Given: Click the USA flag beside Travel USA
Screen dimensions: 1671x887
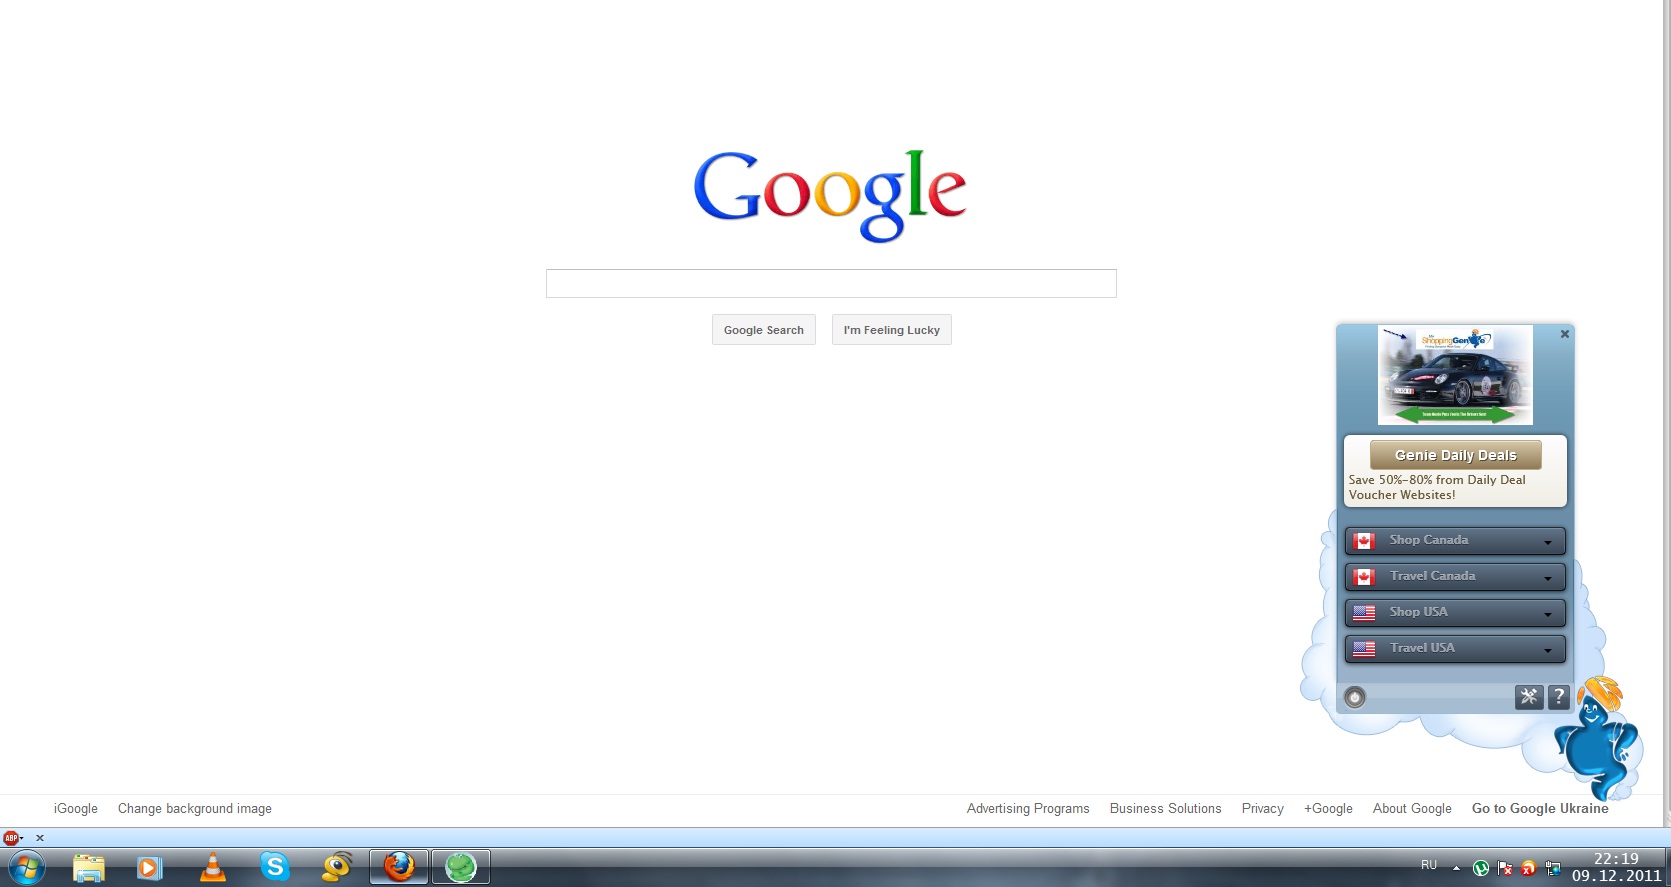Looking at the screenshot, I should coord(1364,649).
